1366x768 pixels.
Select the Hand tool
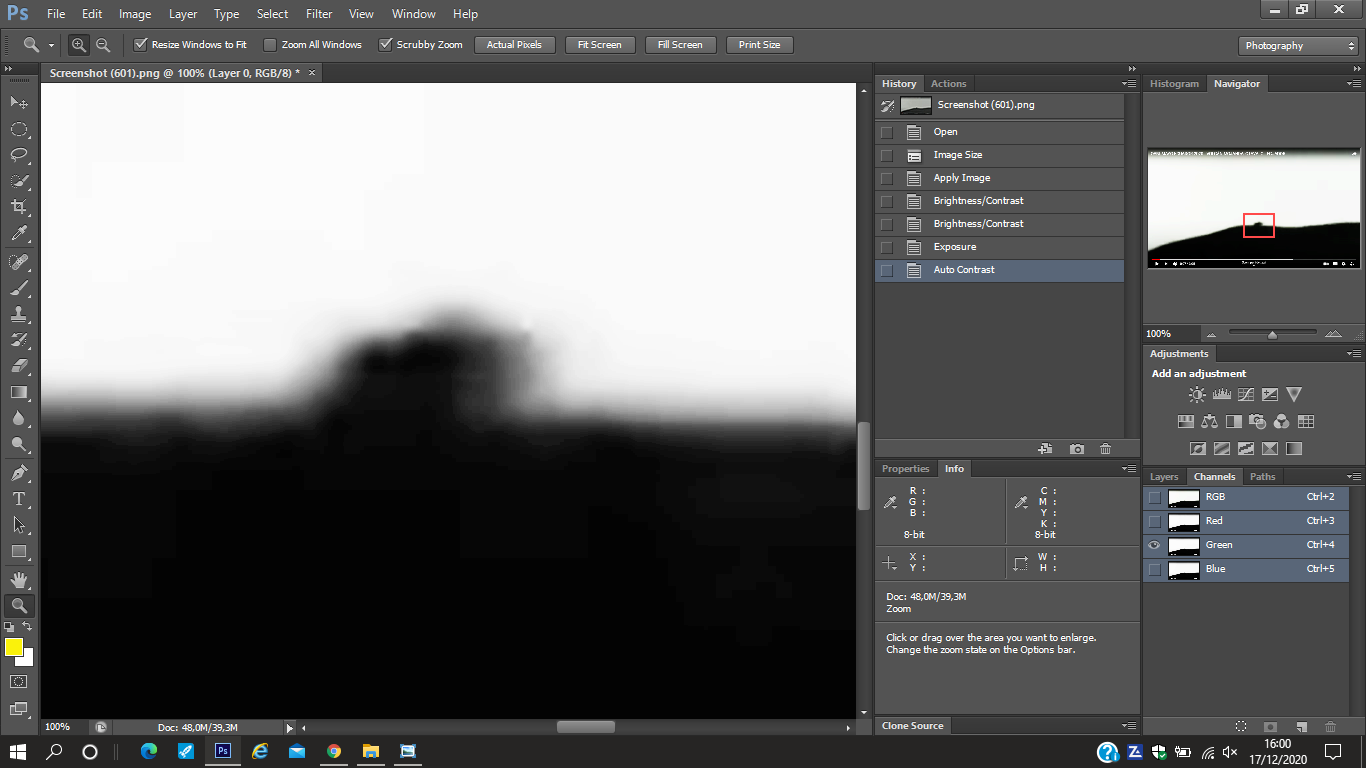click(19, 579)
